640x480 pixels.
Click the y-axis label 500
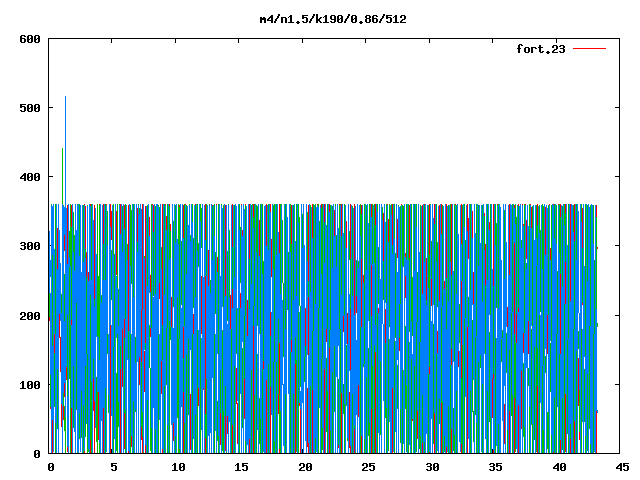[30, 108]
